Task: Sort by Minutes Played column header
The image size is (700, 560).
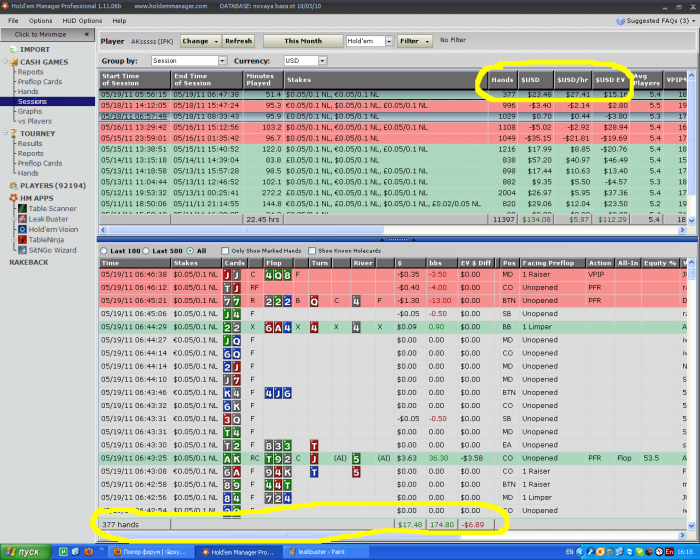Action: (263, 80)
